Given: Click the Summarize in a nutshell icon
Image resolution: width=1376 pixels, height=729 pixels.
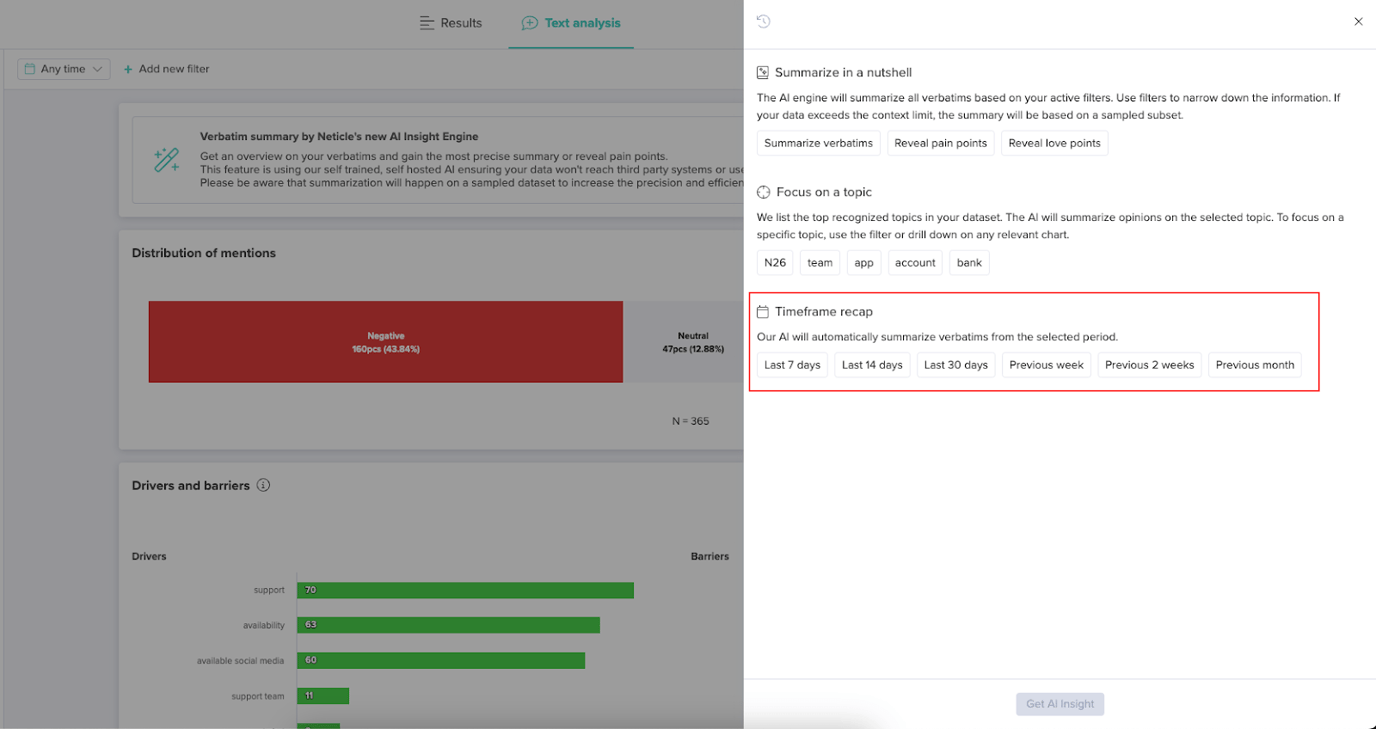Looking at the screenshot, I should [x=763, y=73].
